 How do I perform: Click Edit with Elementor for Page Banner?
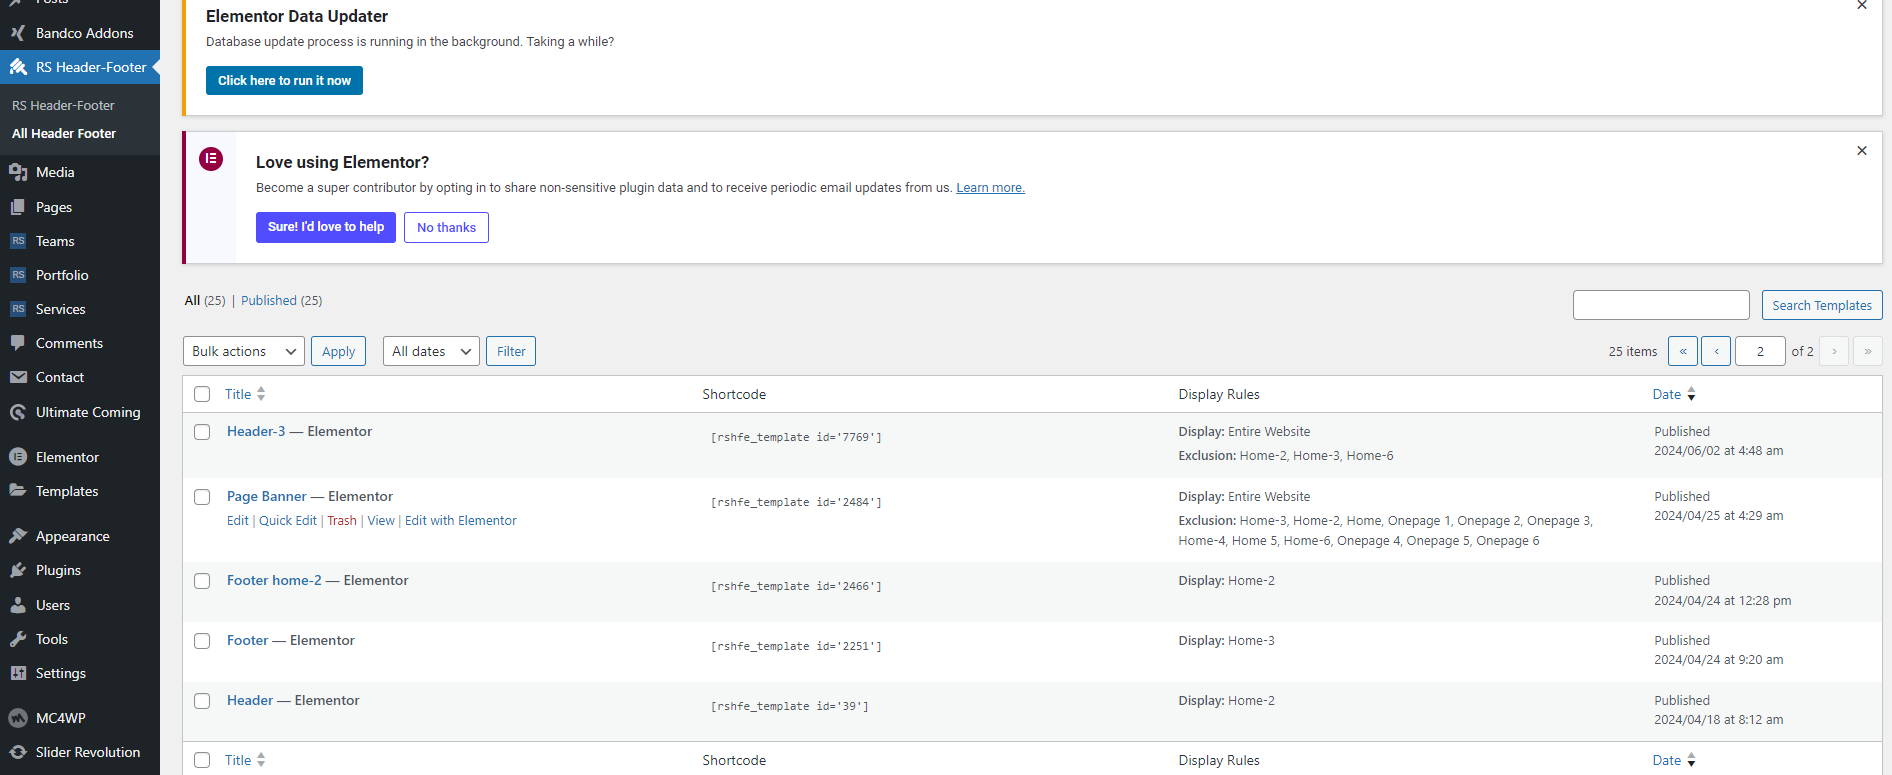pyautogui.click(x=461, y=520)
